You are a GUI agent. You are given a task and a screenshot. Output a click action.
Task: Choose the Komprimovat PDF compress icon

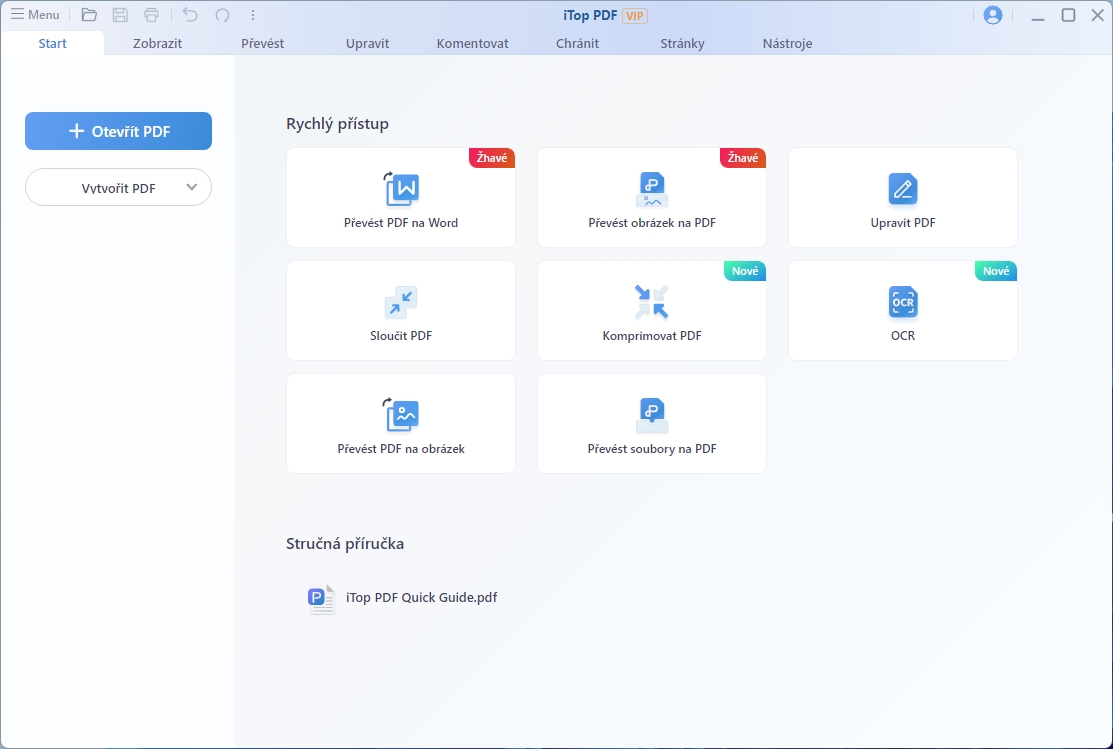(652, 302)
